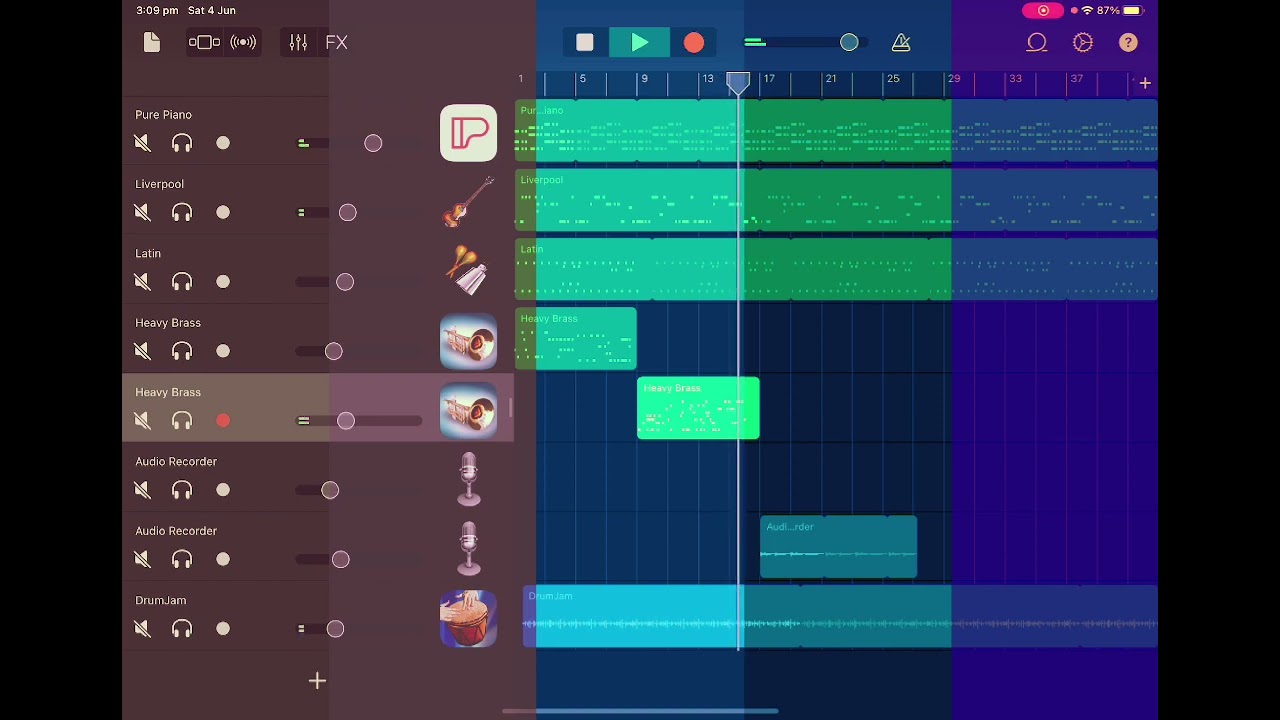This screenshot has height=720, width=1280.
Task: Mute the first Heavy Brass track
Action: (142, 351)
